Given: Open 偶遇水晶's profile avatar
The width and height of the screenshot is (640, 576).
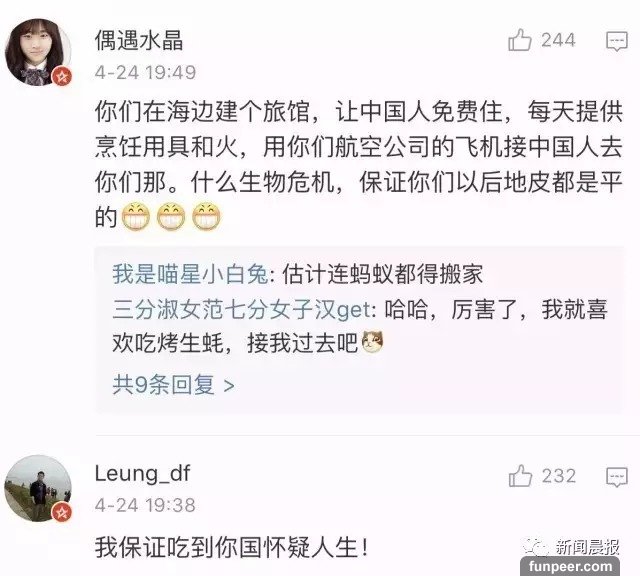Looking at the screenshot, I should pyautogui.click(x=38, y=51).
